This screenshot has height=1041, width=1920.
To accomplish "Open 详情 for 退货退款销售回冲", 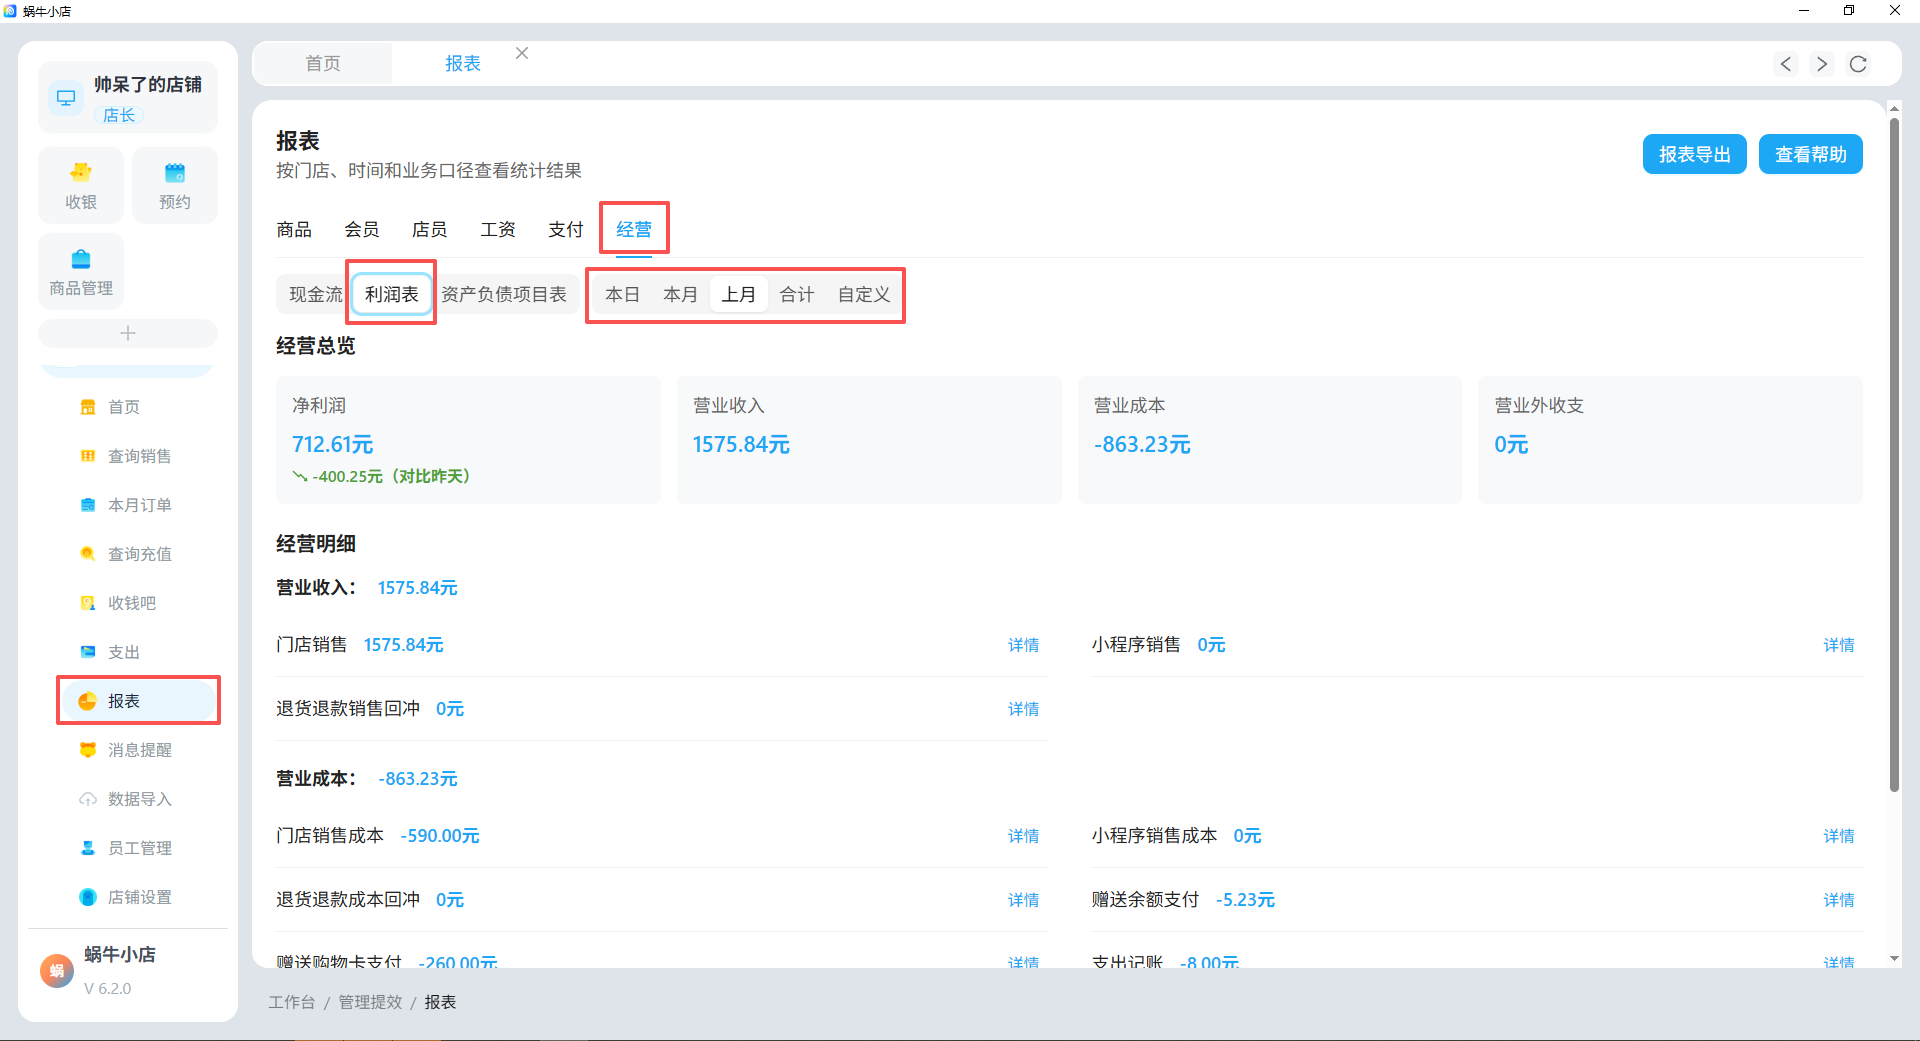I will pos(1023,709).
